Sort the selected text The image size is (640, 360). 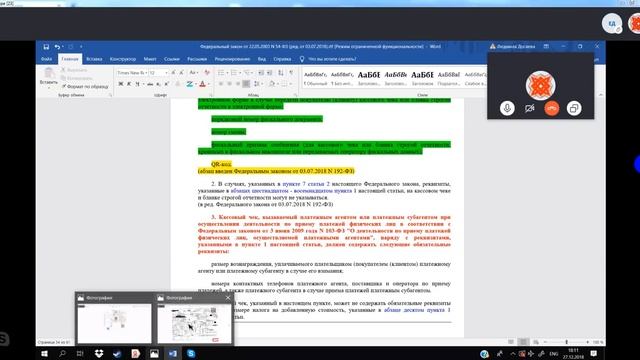[x=281, y=73]
